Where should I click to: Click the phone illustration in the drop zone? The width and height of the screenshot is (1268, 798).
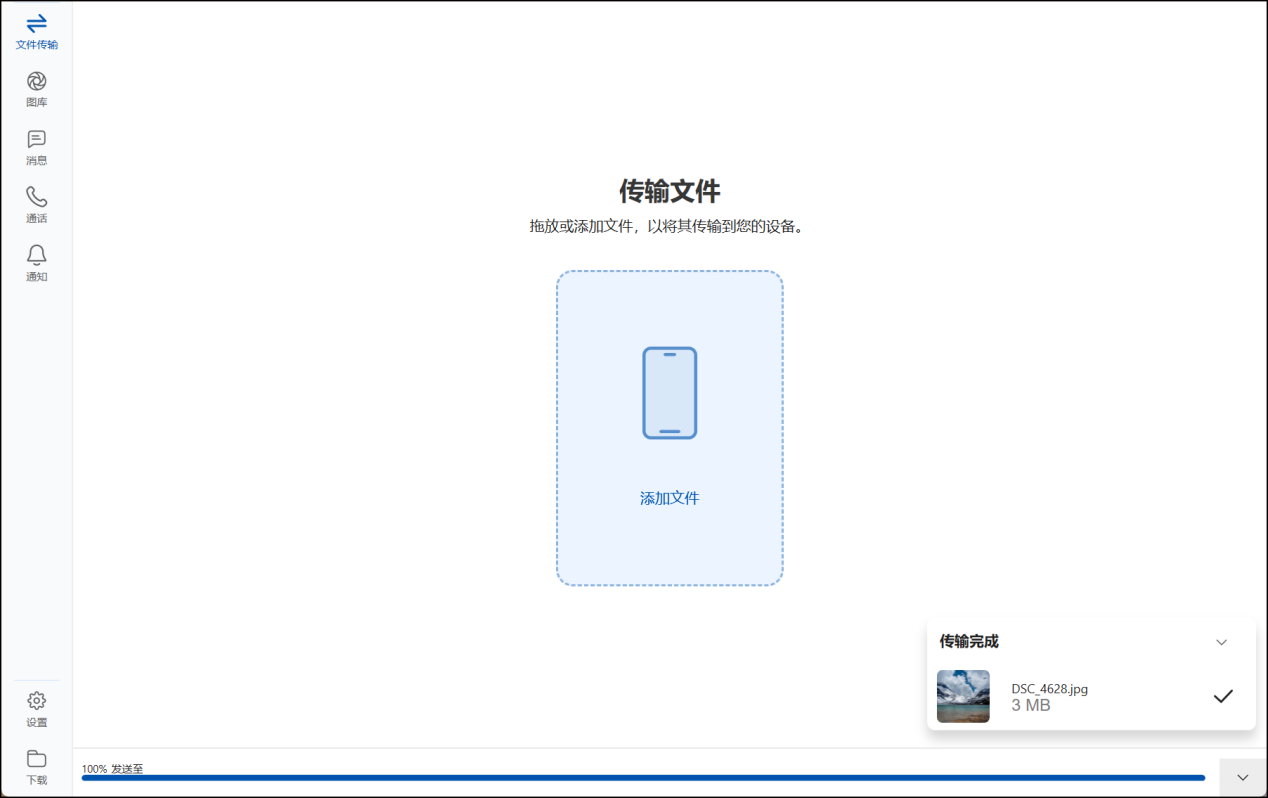(669, 393)
